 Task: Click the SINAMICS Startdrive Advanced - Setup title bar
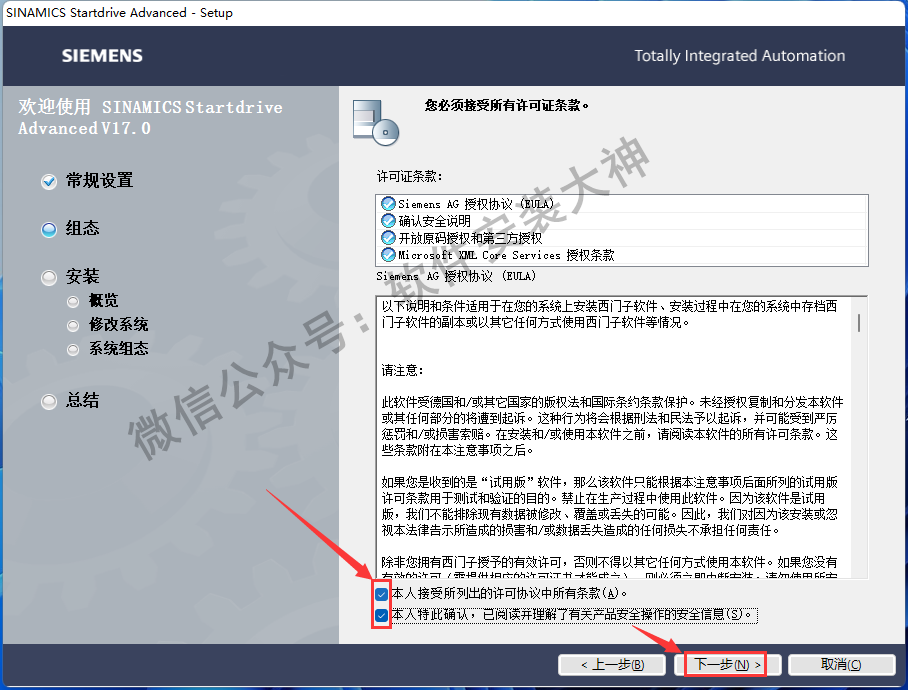coord(454,13)
